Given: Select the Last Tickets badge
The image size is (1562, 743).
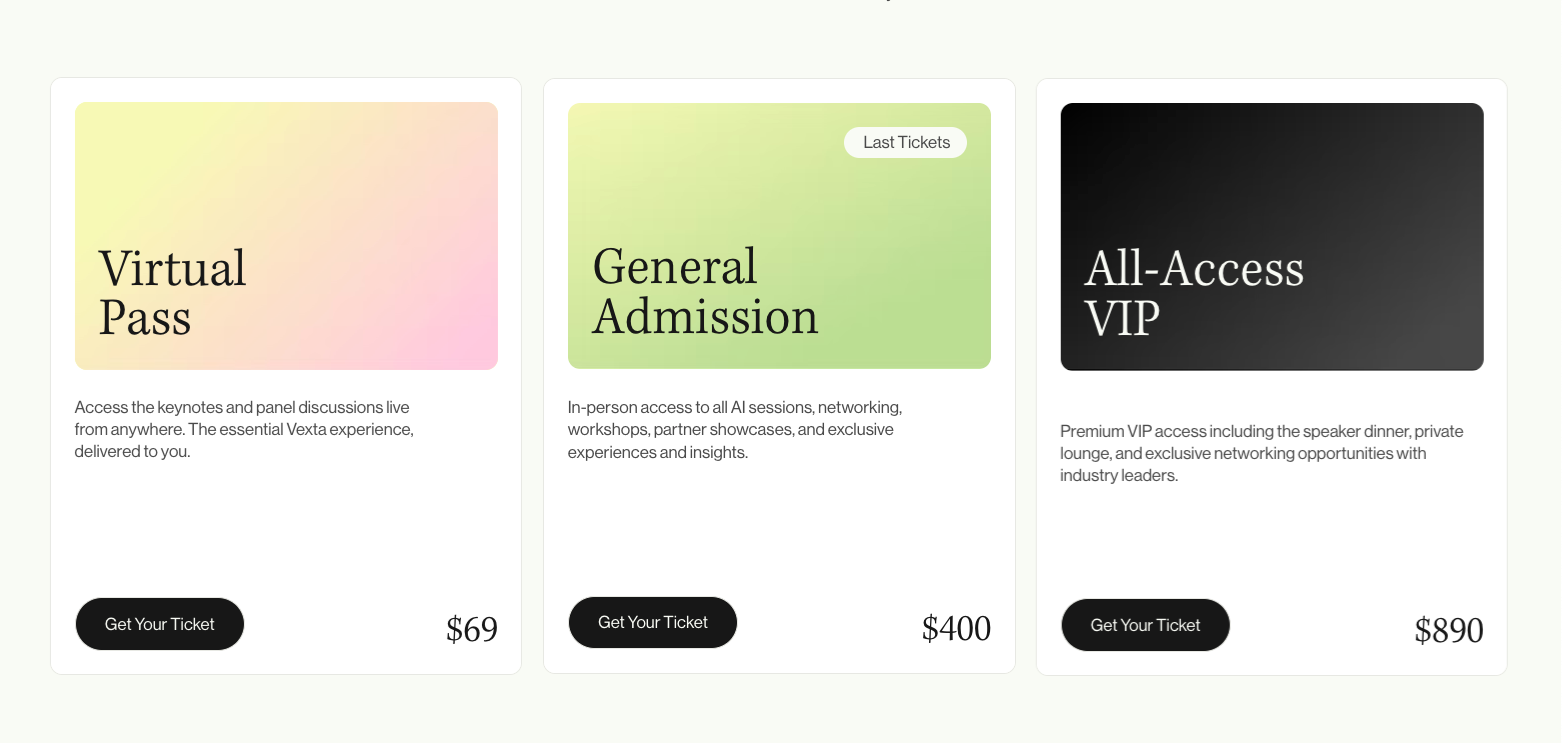Looking at the screenshot, I should coord(906,142).
